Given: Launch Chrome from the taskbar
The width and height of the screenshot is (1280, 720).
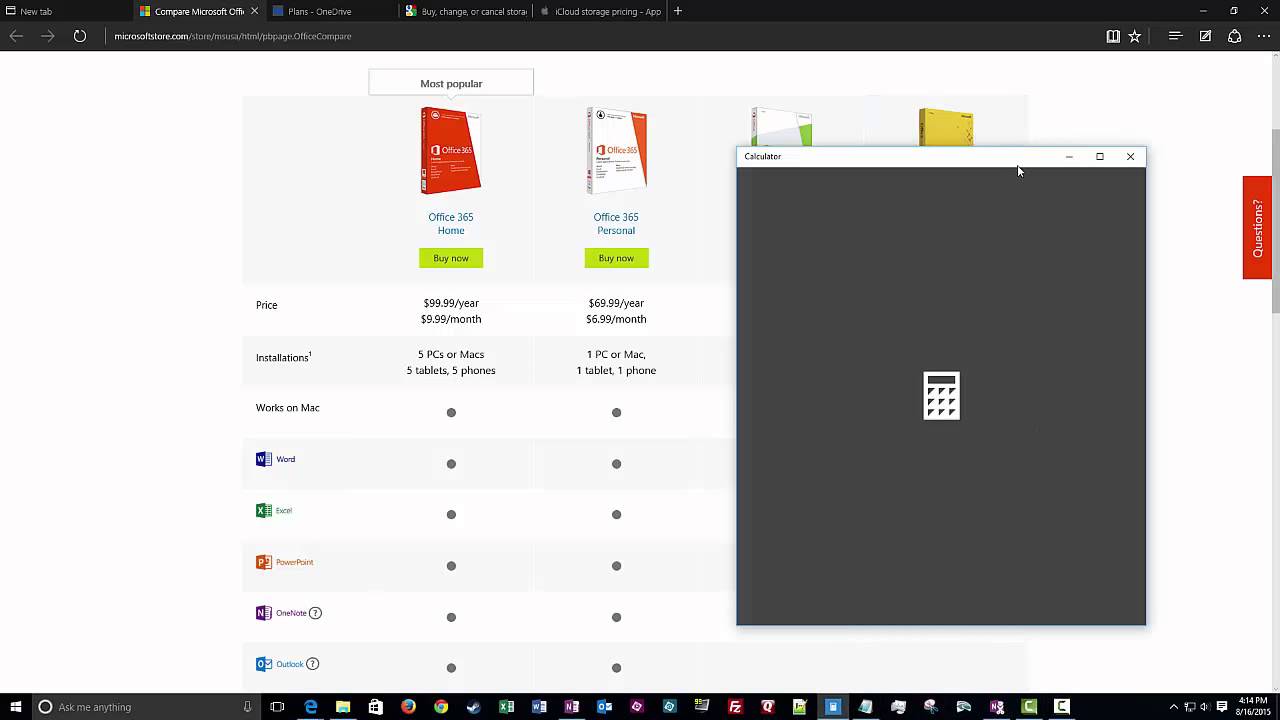Looking at the screenshot, I should pyautogui.click(x=441, y=707).
